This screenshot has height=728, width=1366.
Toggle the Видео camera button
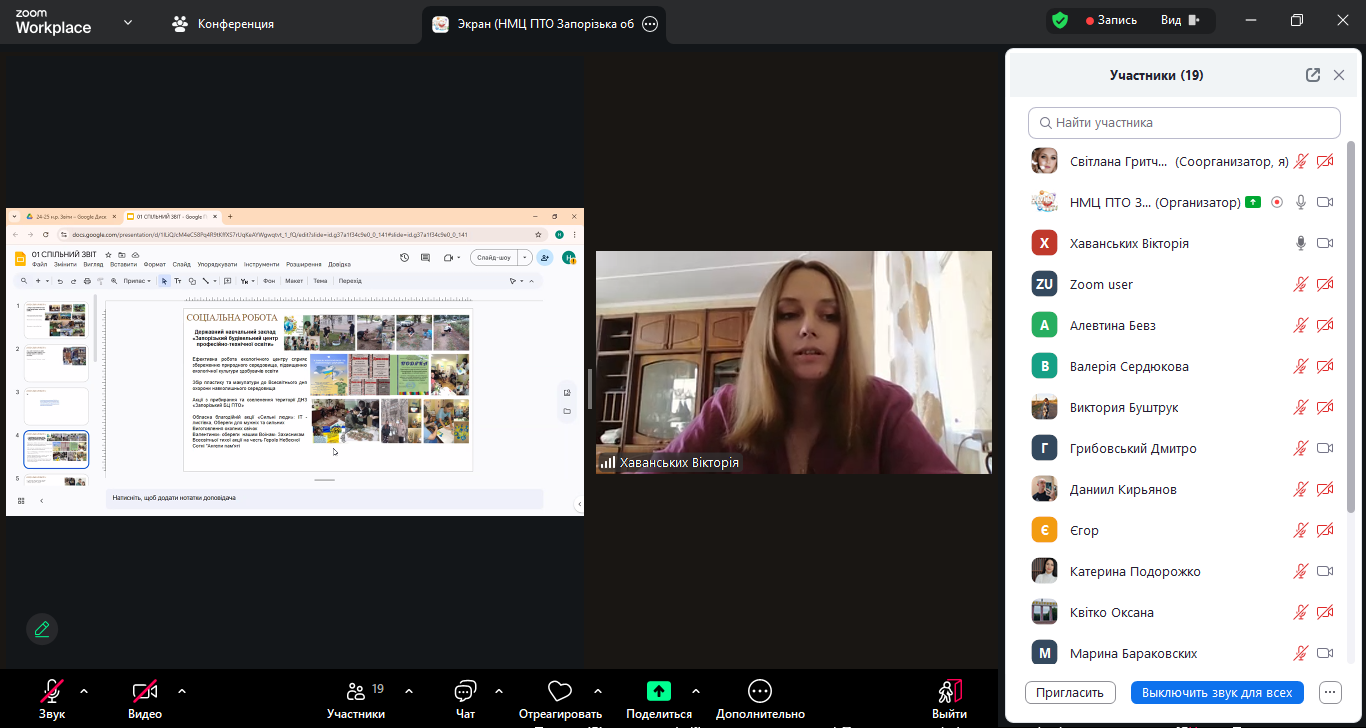(x=145, y=691)
